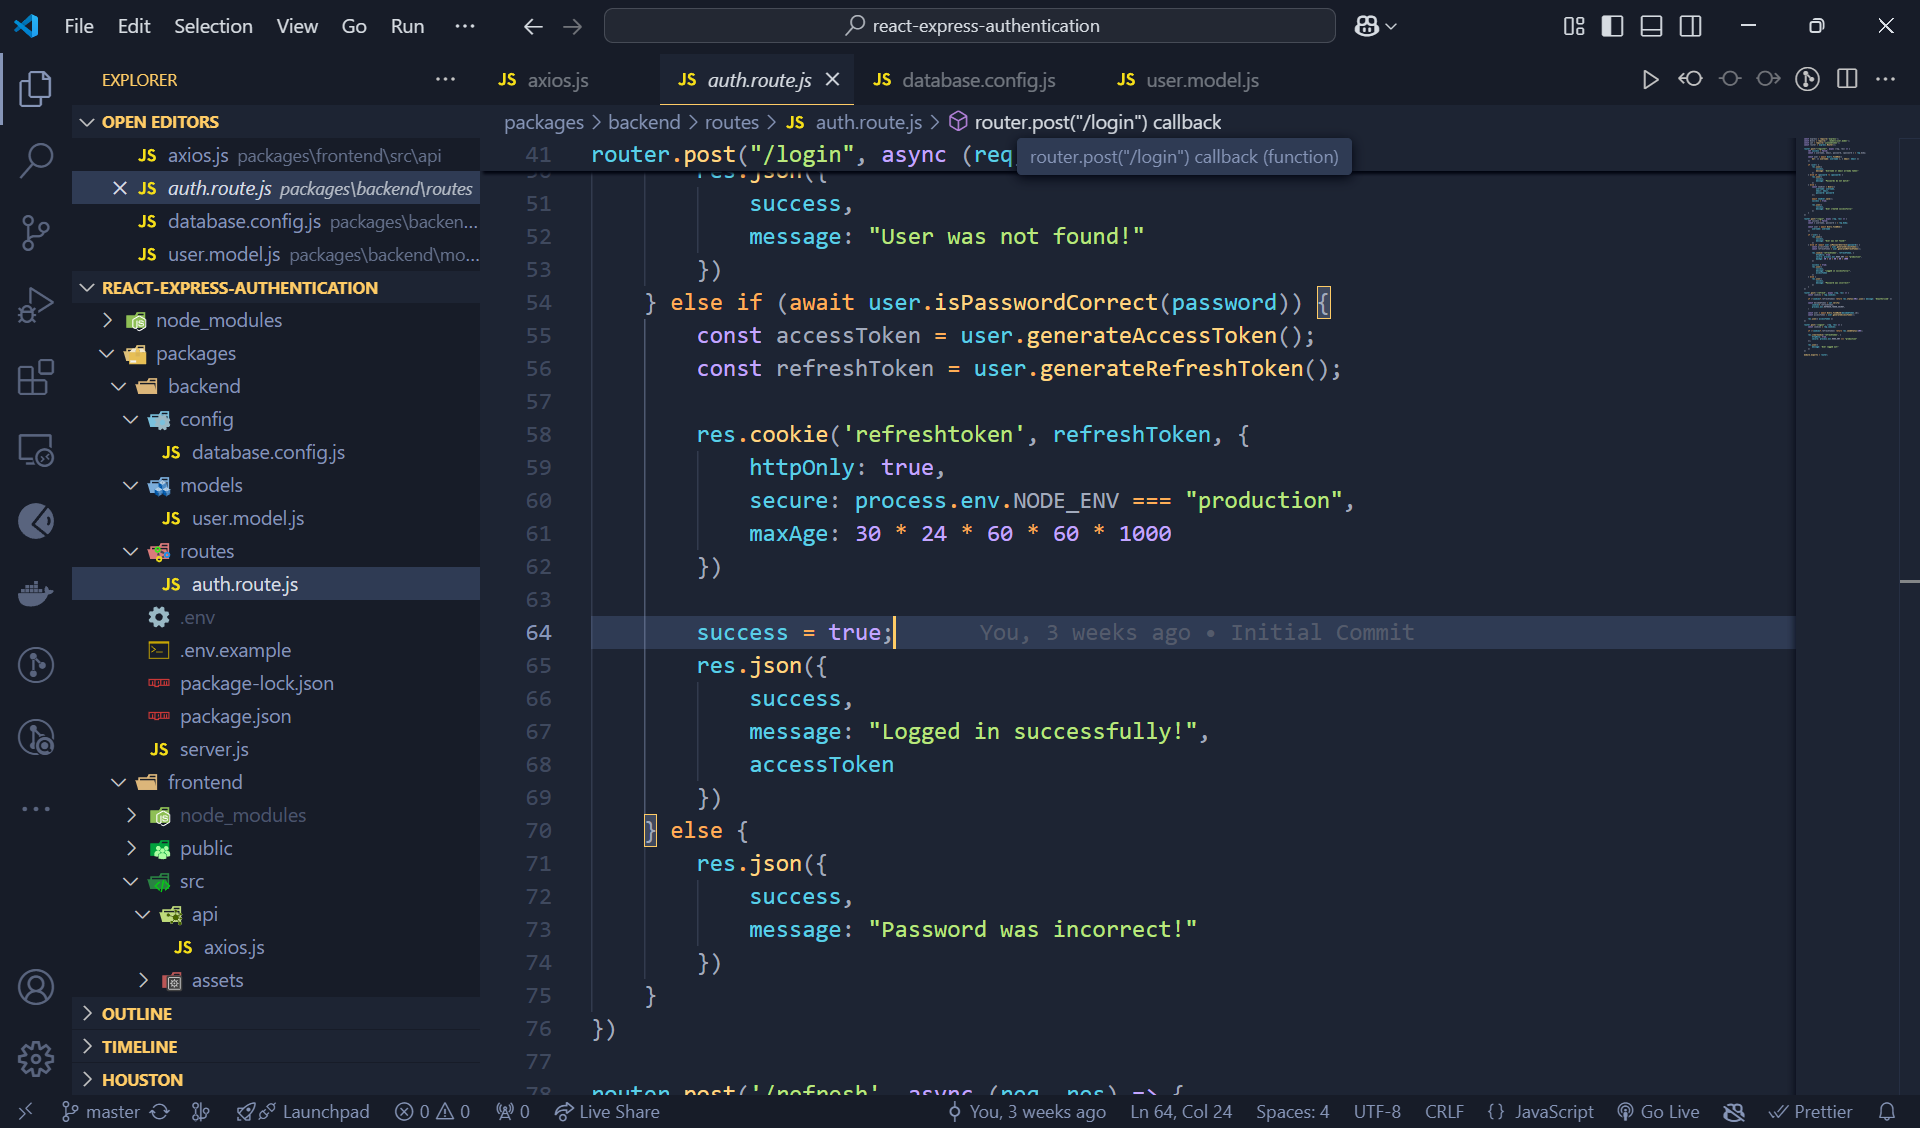This screenshot has width=1920, height=1128.
Task: Toggle Go Live server
Action: pyautogui.click(x=1658, y=1112)
